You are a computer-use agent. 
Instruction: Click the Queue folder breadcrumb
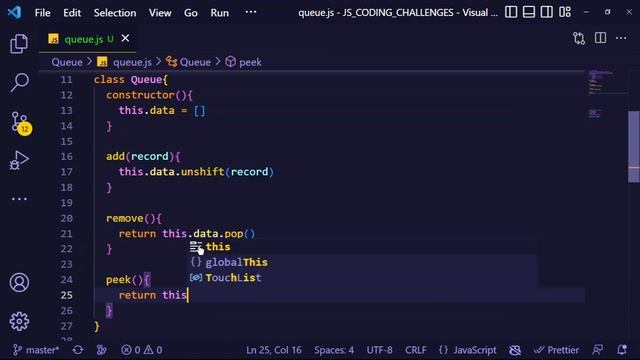(x=67, y=62)
